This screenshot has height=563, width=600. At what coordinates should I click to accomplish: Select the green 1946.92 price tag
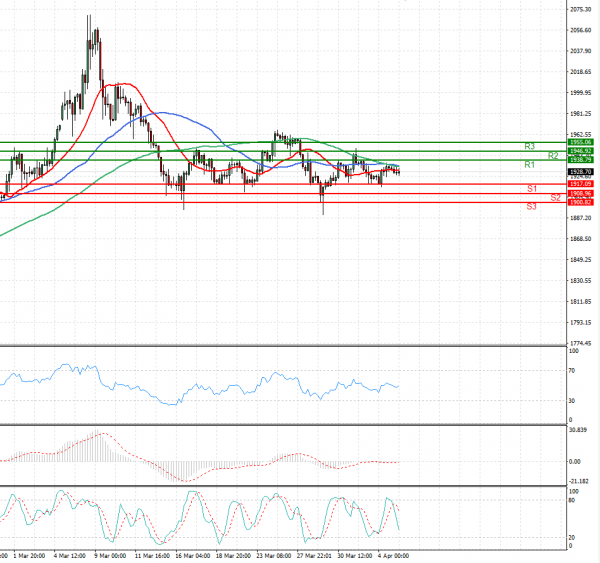(580, 151)
